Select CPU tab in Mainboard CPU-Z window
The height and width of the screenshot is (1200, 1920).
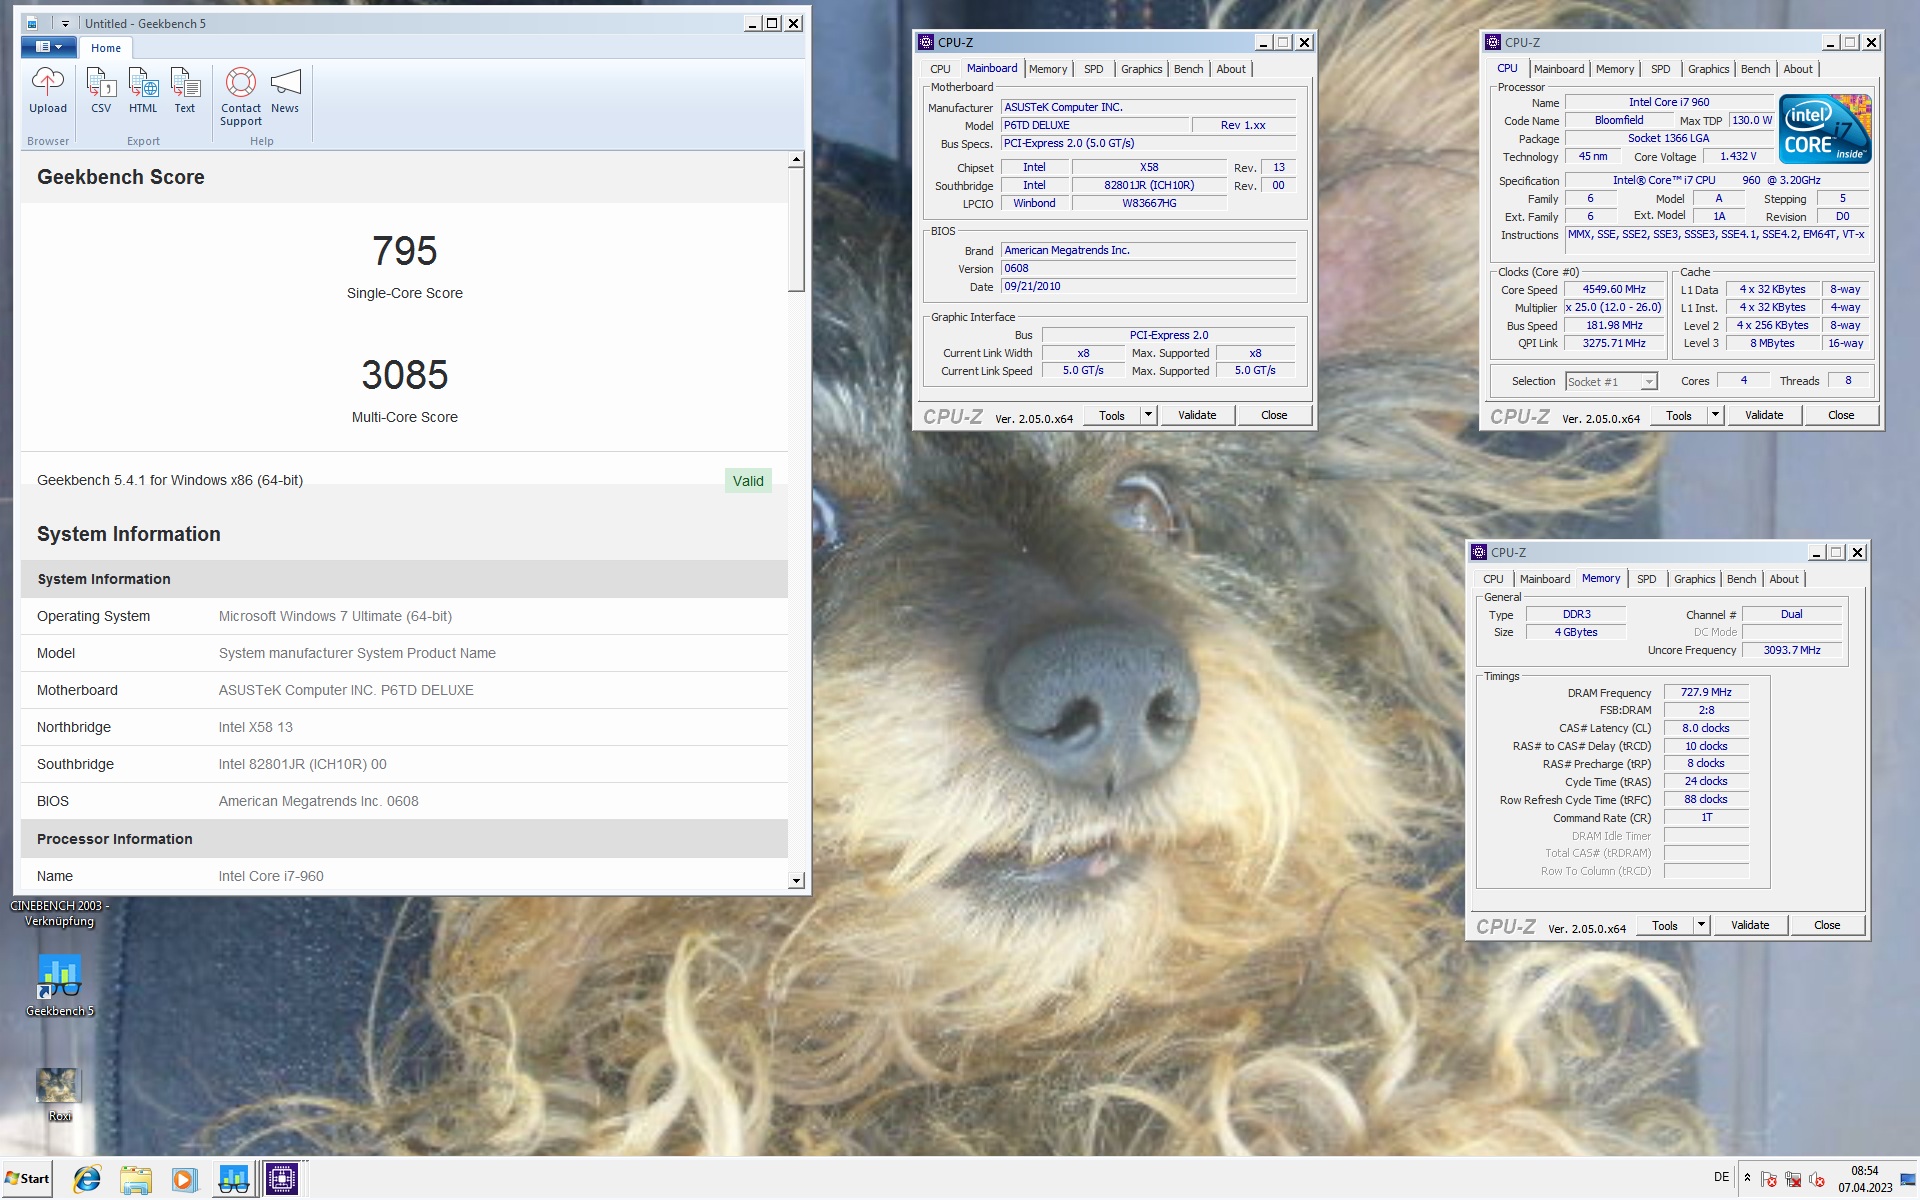(940, 69)
